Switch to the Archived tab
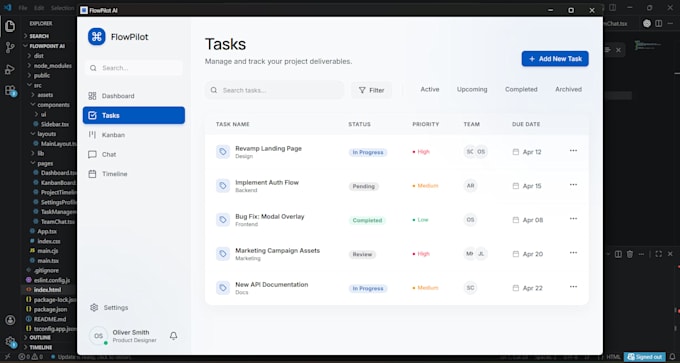 click(568, 89)
